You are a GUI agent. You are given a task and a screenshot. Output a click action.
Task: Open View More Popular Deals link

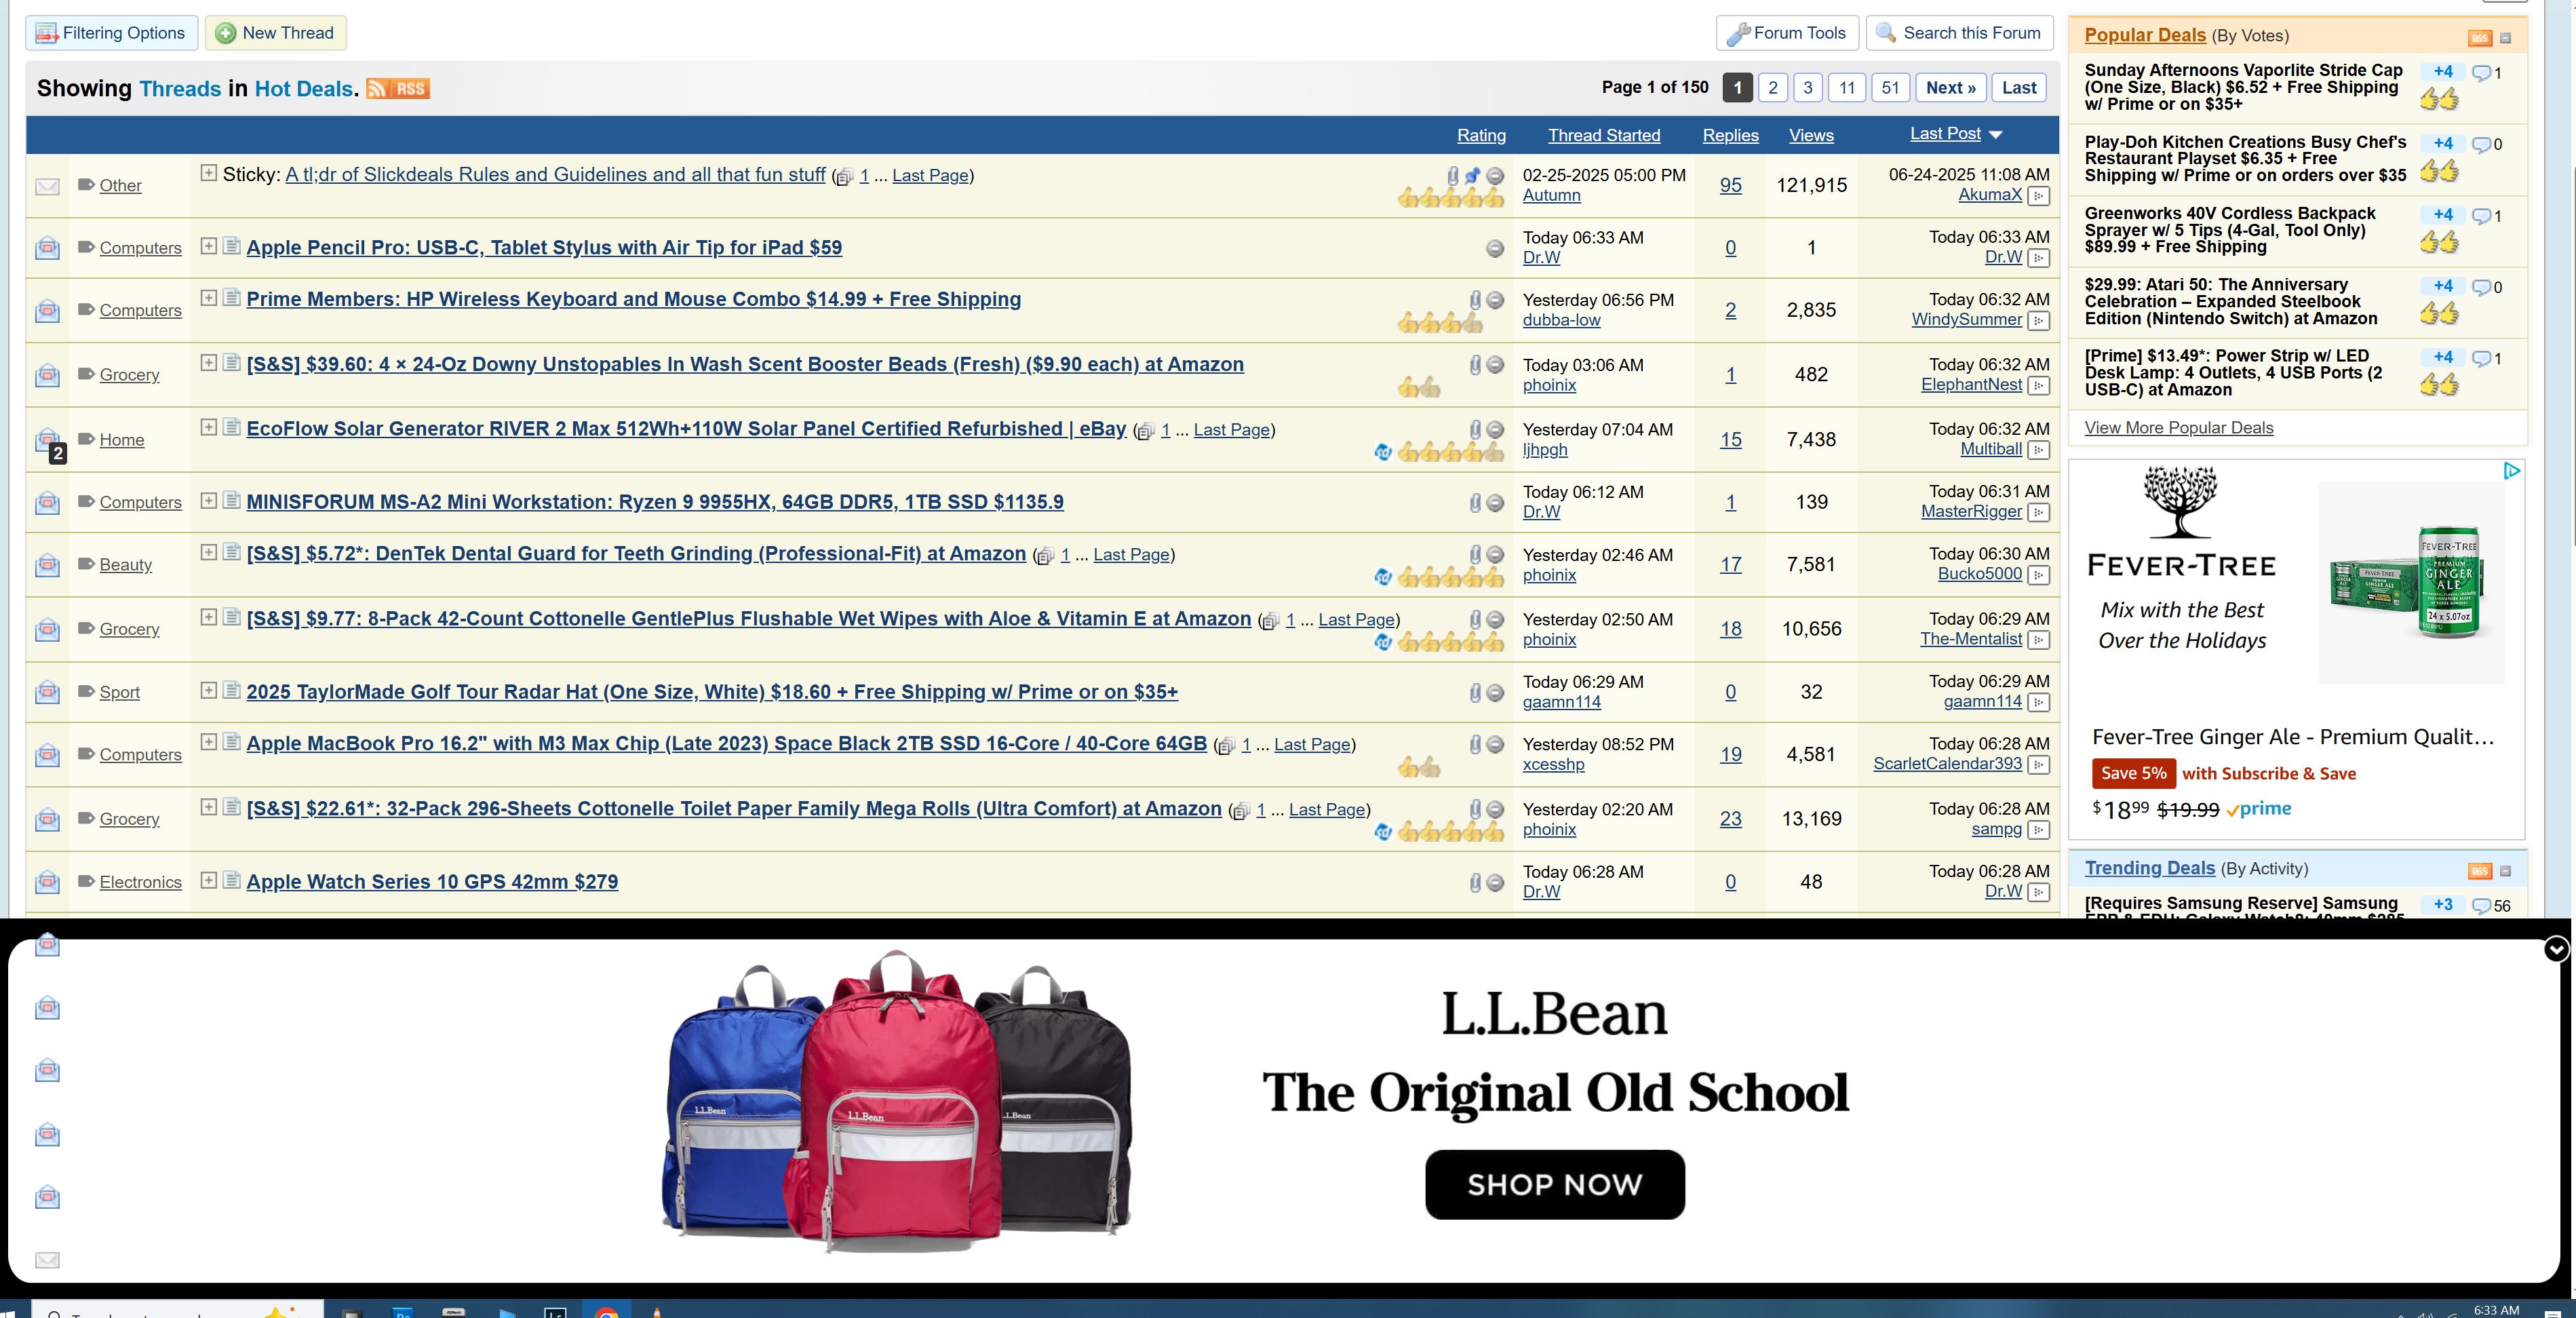(2178, 428)
